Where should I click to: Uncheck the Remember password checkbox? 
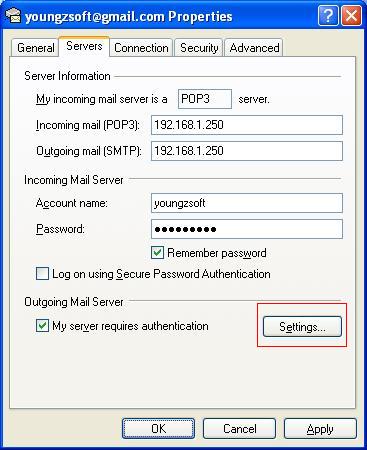click(157, 253)
